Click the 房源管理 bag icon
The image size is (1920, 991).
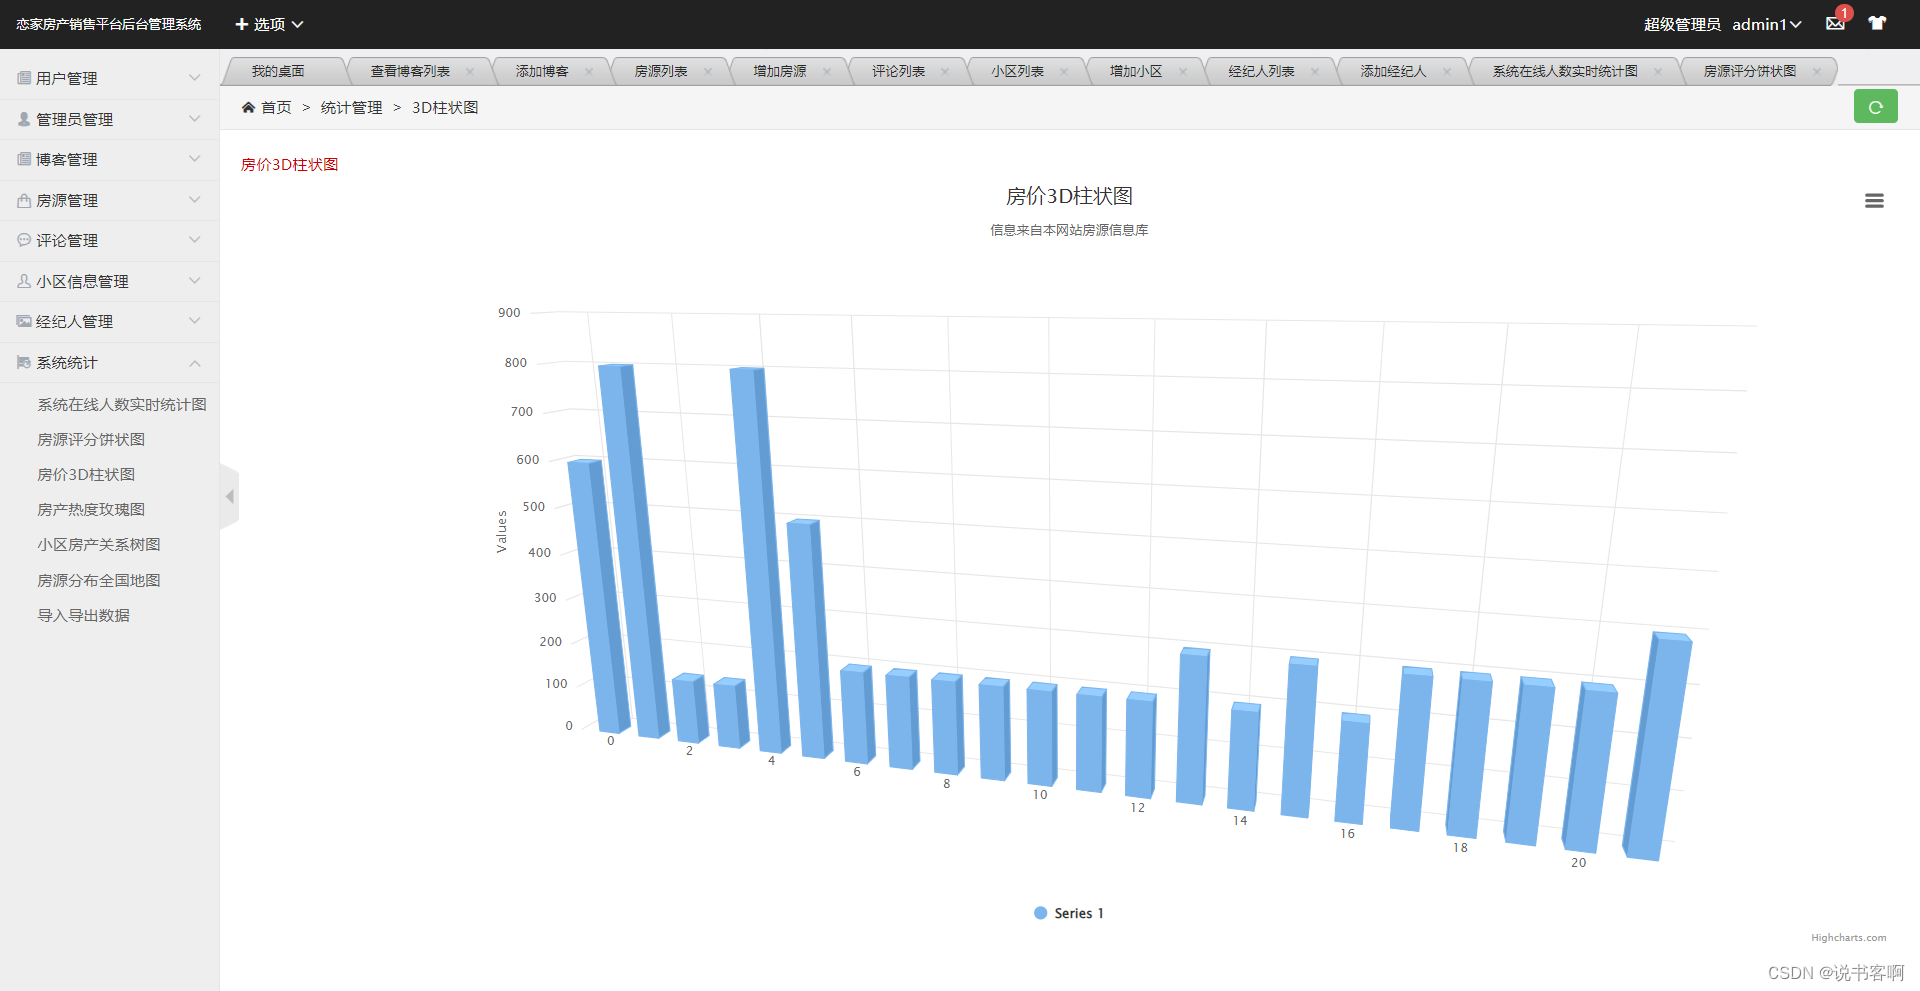point(24,200)
